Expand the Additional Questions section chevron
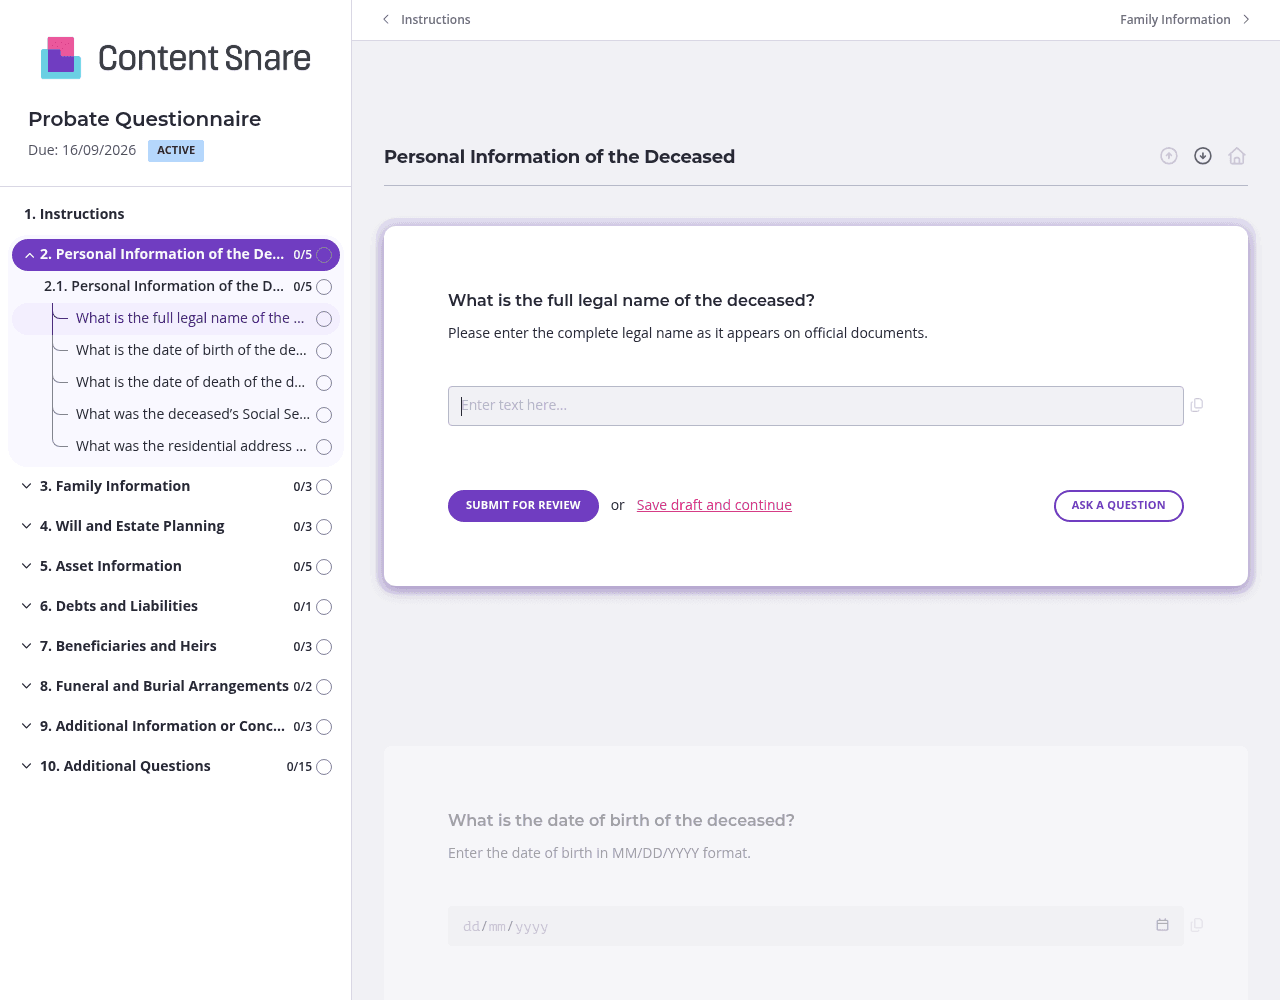 click(x=27, y=766)
